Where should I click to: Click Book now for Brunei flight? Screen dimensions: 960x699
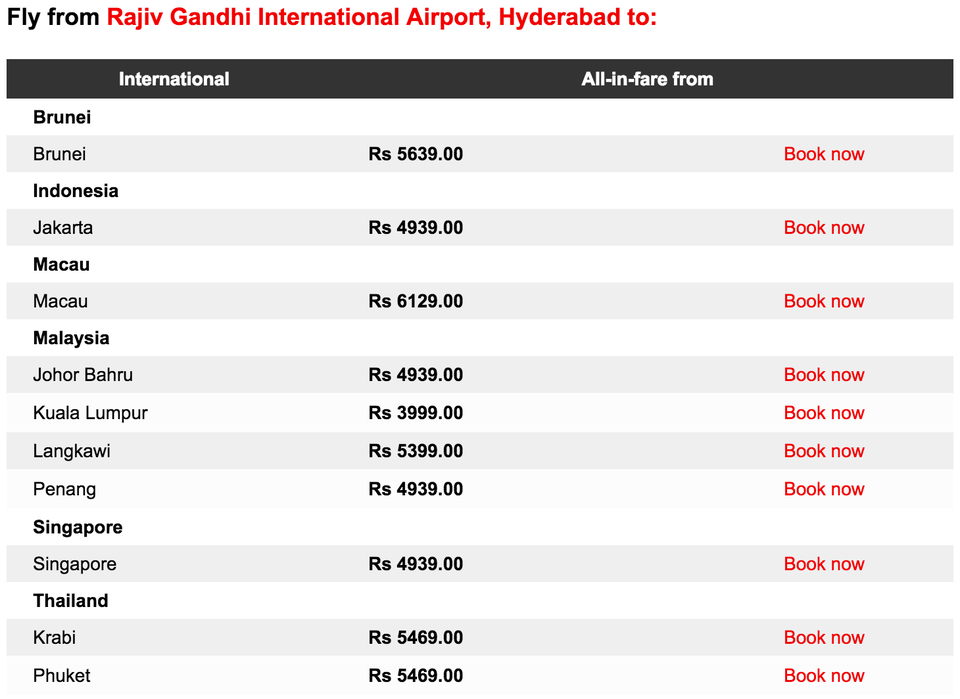click(823, 154)
